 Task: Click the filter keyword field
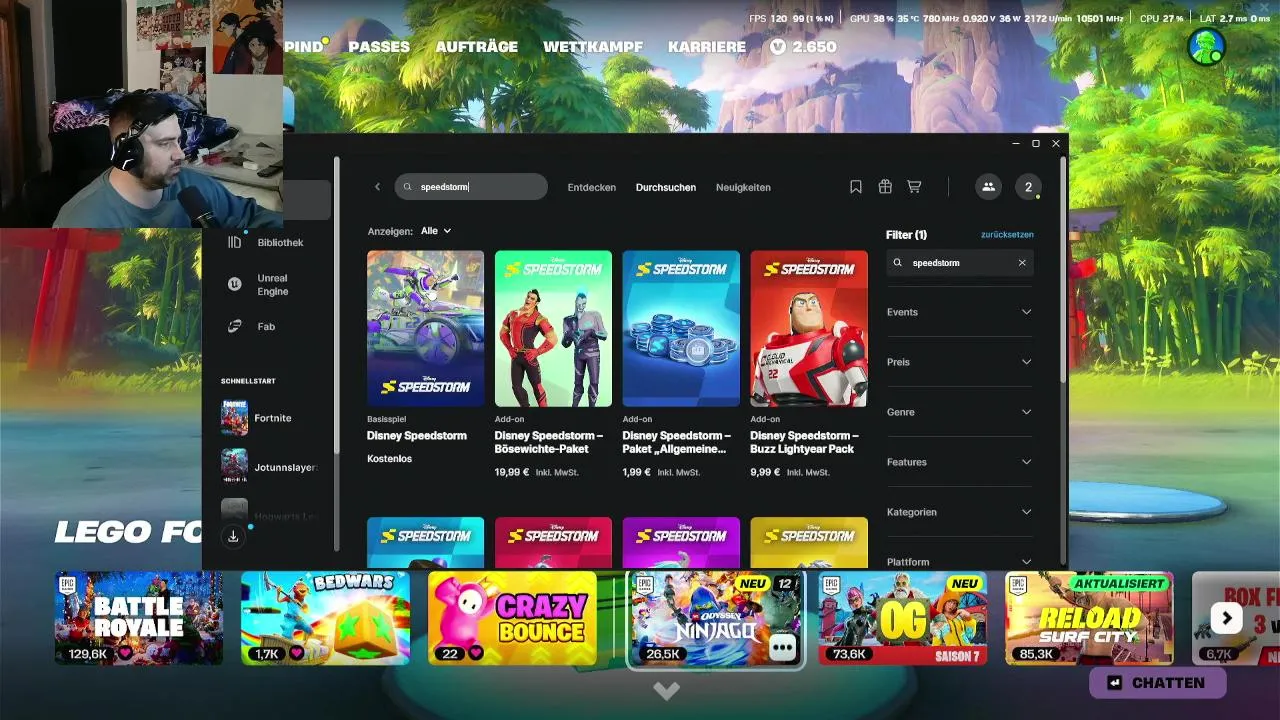click(x=960, y=263)
